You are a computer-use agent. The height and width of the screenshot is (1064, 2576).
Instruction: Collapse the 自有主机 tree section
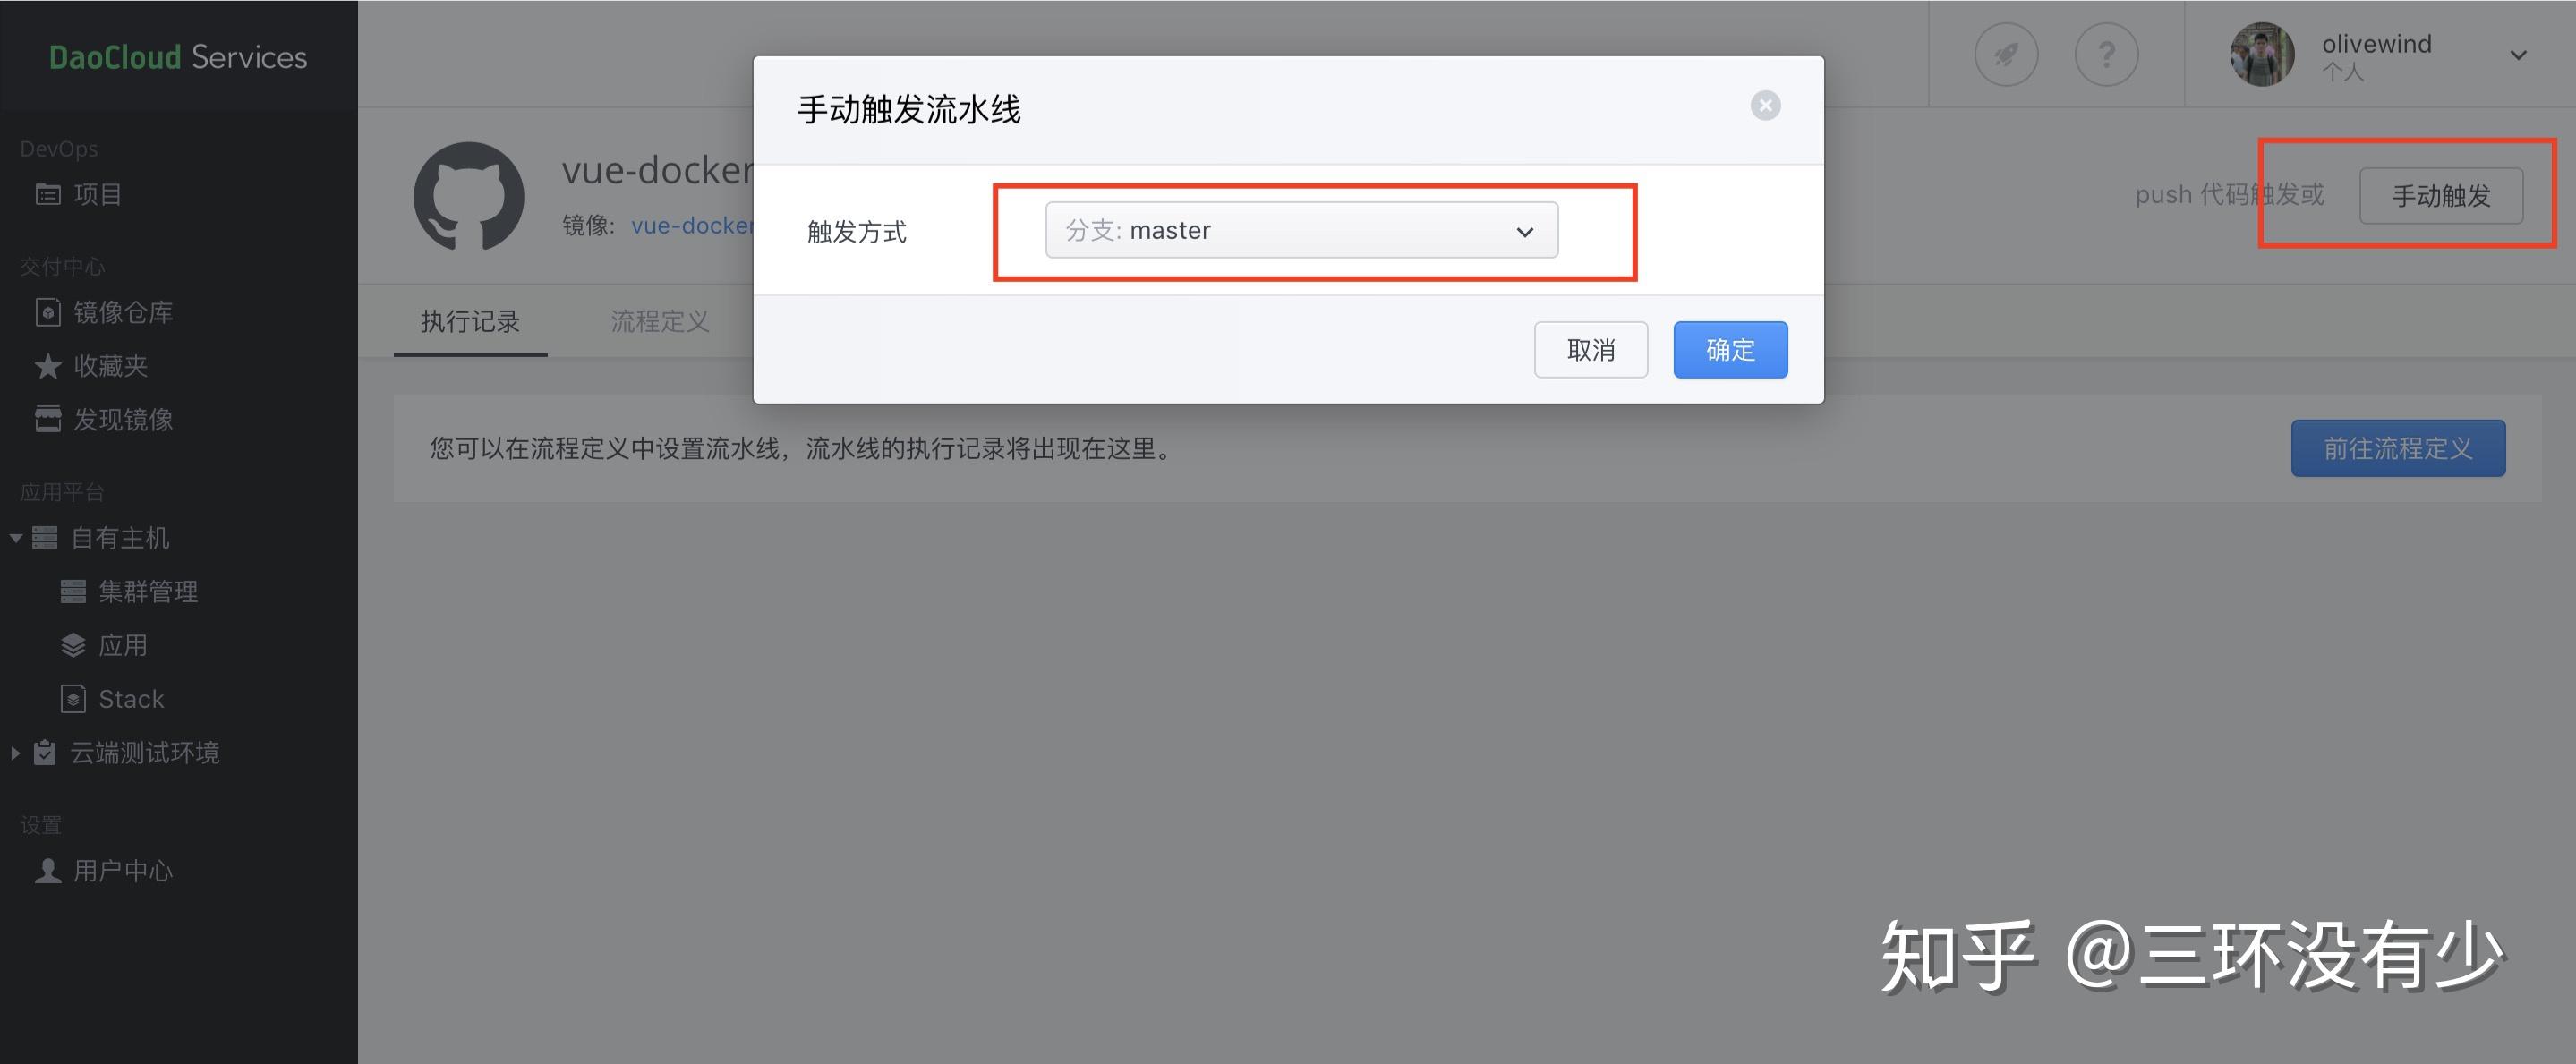tap(16, 538)
